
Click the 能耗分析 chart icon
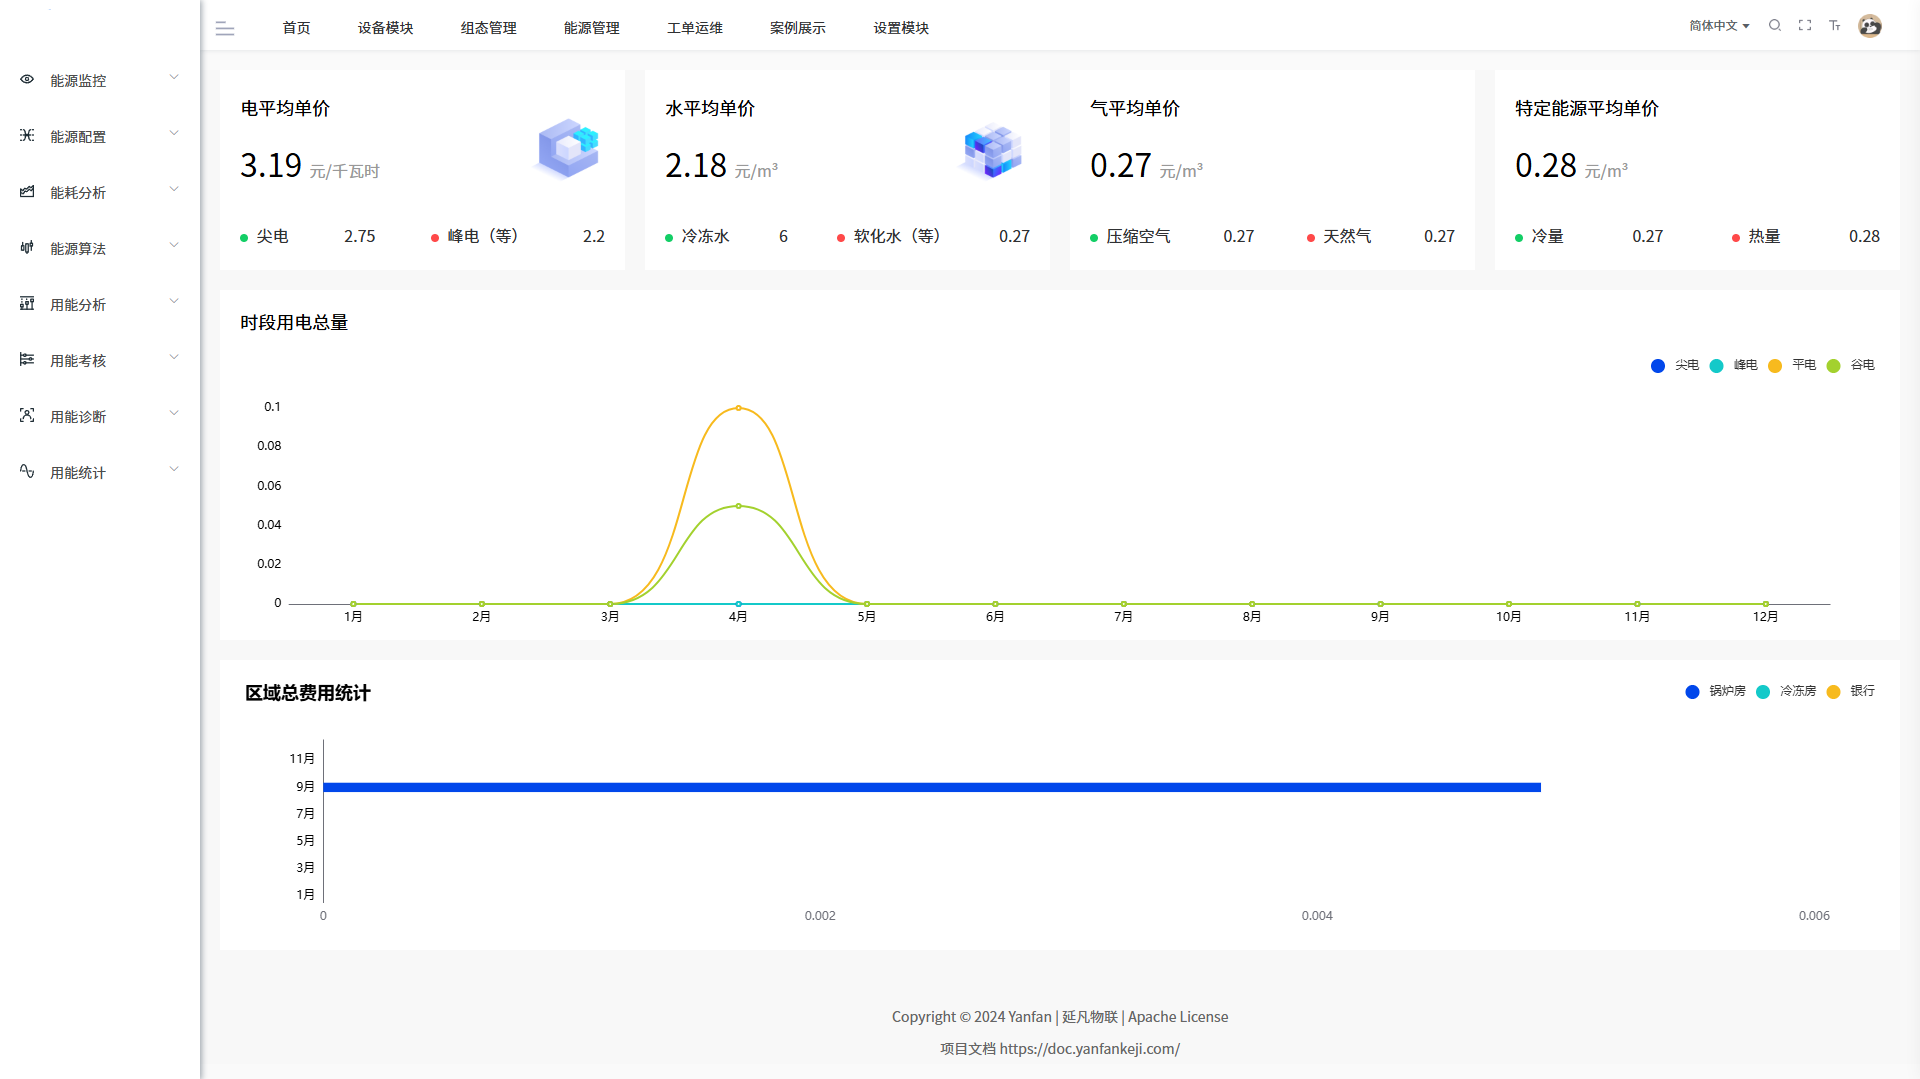click(27, 192)
